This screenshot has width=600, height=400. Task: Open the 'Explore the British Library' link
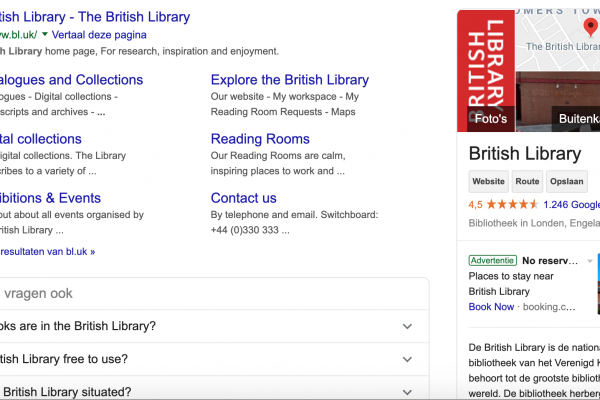tap(290, 80)
